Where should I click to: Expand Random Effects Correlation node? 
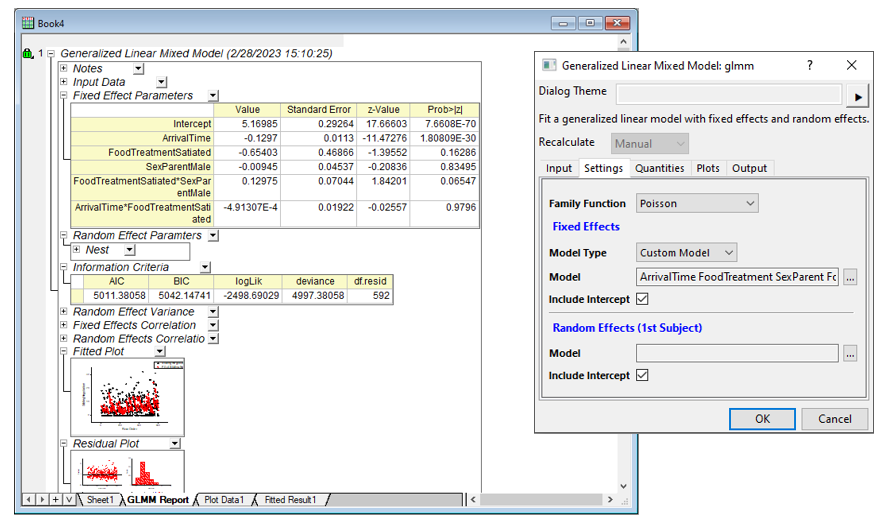[64, 339]
